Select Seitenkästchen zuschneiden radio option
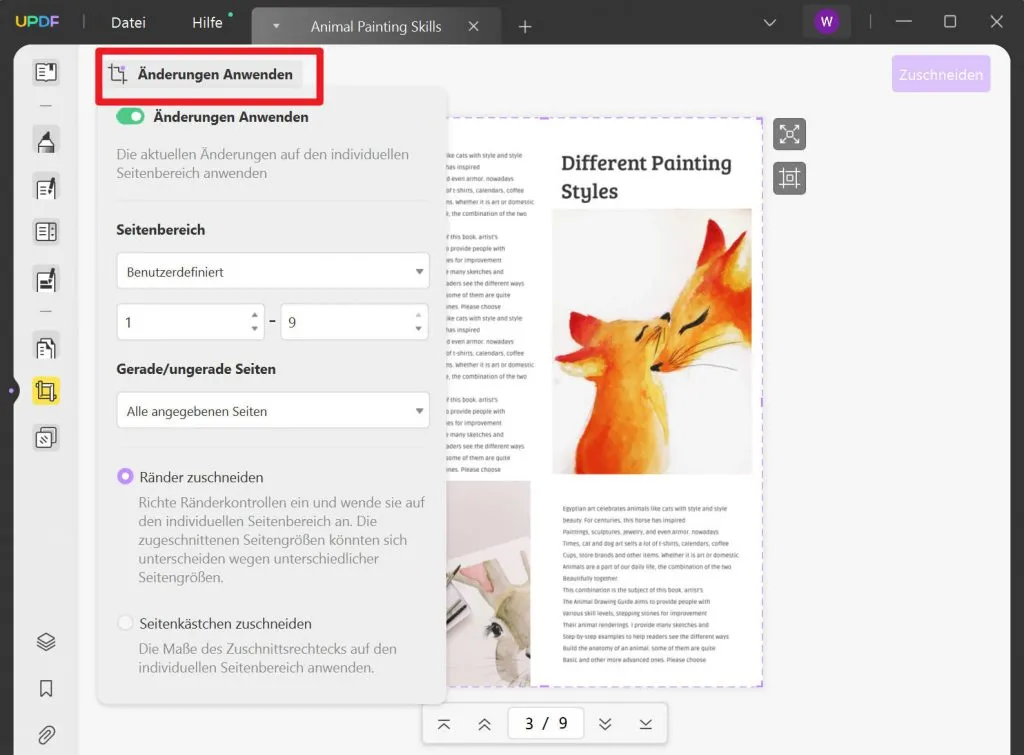Viewport: 1024px width, 755px height. [125, 623]
